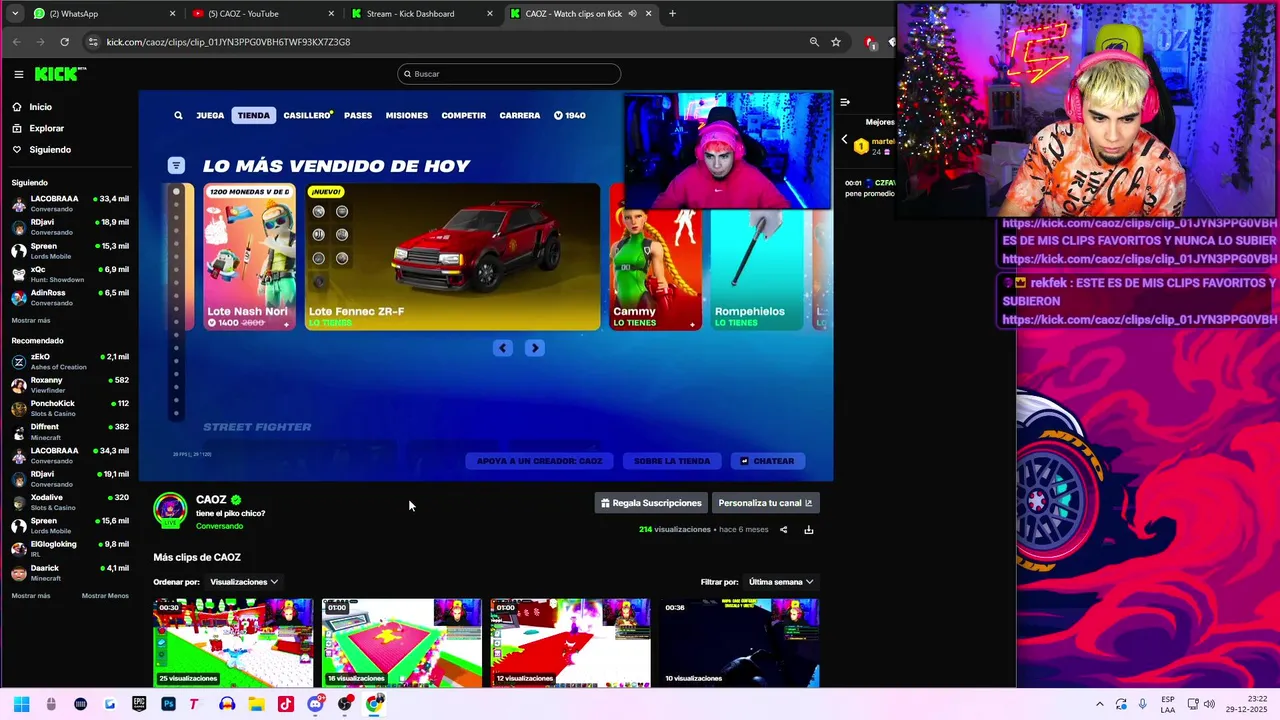This screenshot has height=720, width=1280.
Task: Open Chrome tab search dropdown
Action: [15, 14]
